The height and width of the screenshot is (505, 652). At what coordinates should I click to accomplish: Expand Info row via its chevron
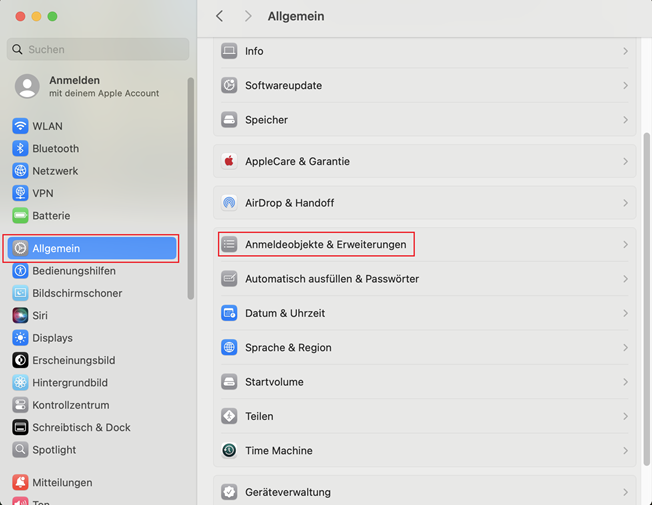[625, 51]
